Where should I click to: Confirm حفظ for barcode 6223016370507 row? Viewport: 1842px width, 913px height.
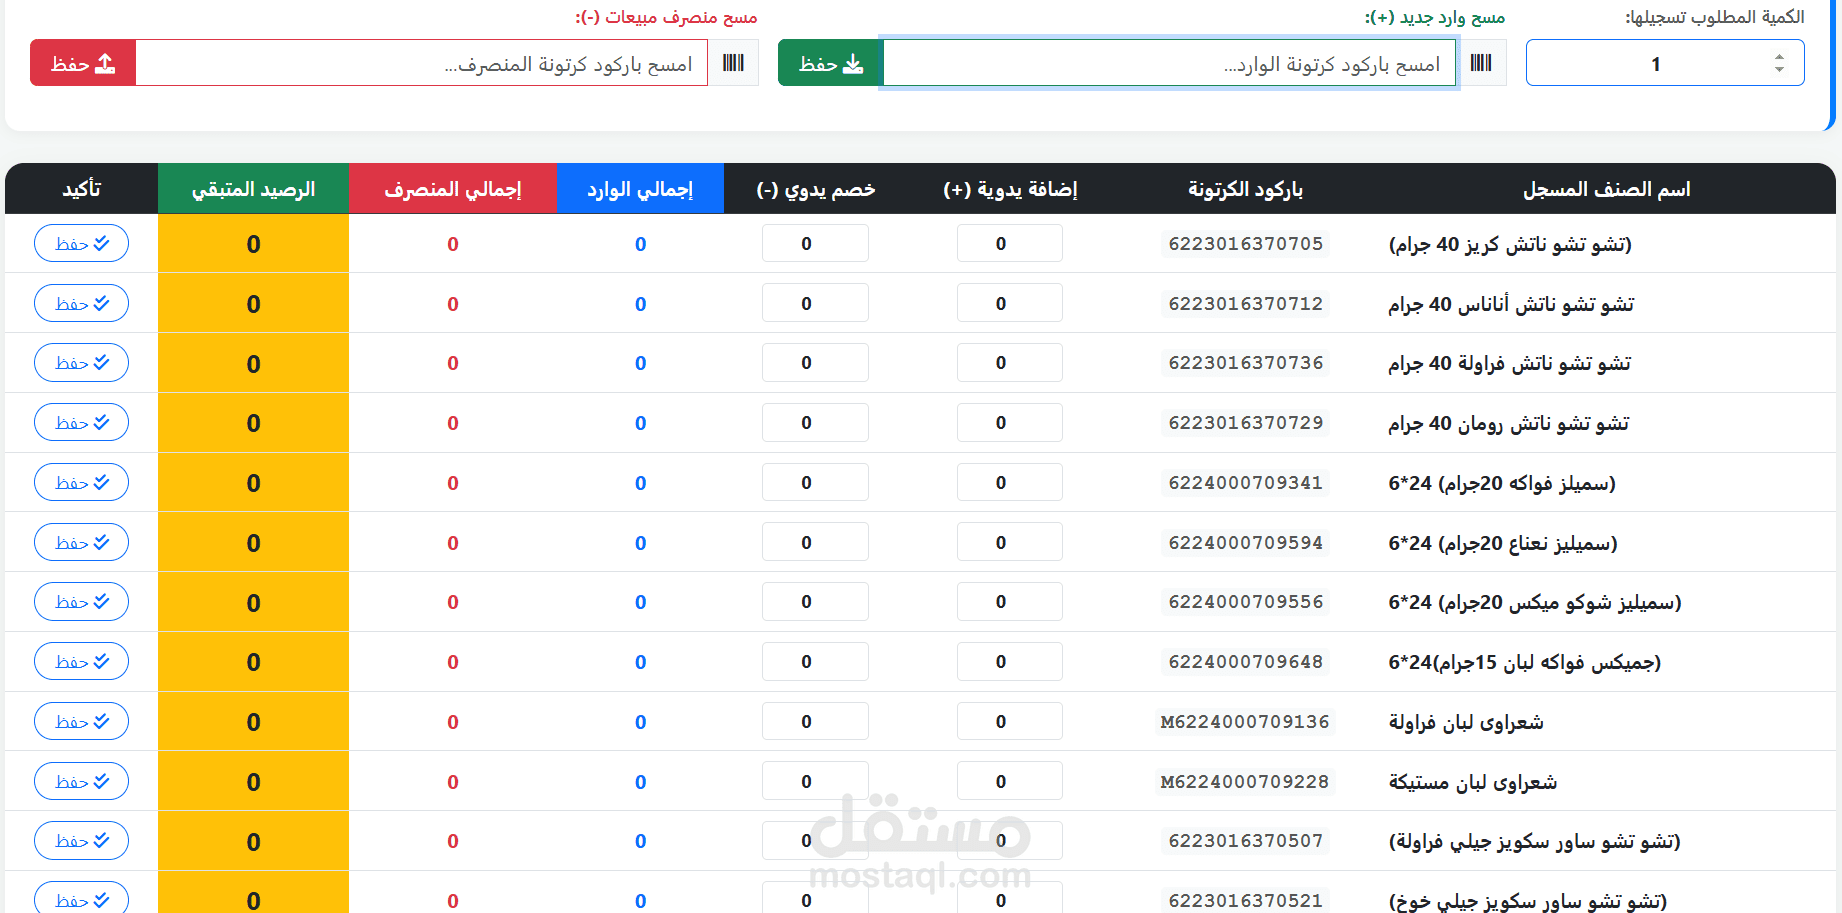(82, 841)
